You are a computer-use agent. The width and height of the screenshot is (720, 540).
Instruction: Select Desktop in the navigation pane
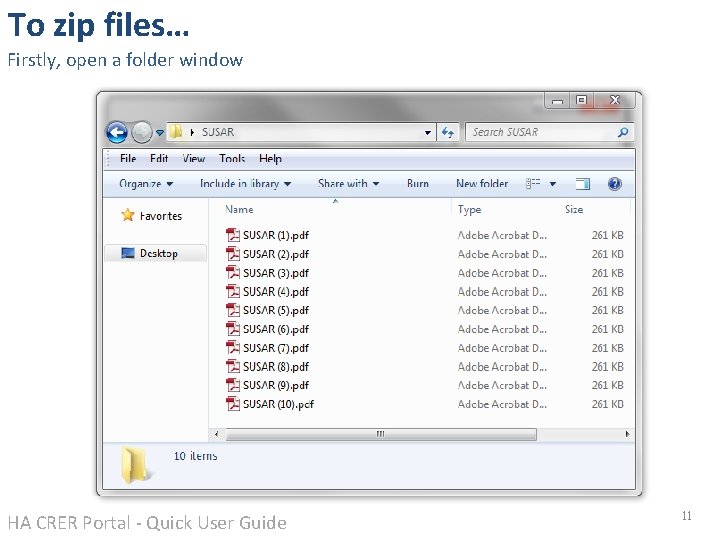(156, 253)
